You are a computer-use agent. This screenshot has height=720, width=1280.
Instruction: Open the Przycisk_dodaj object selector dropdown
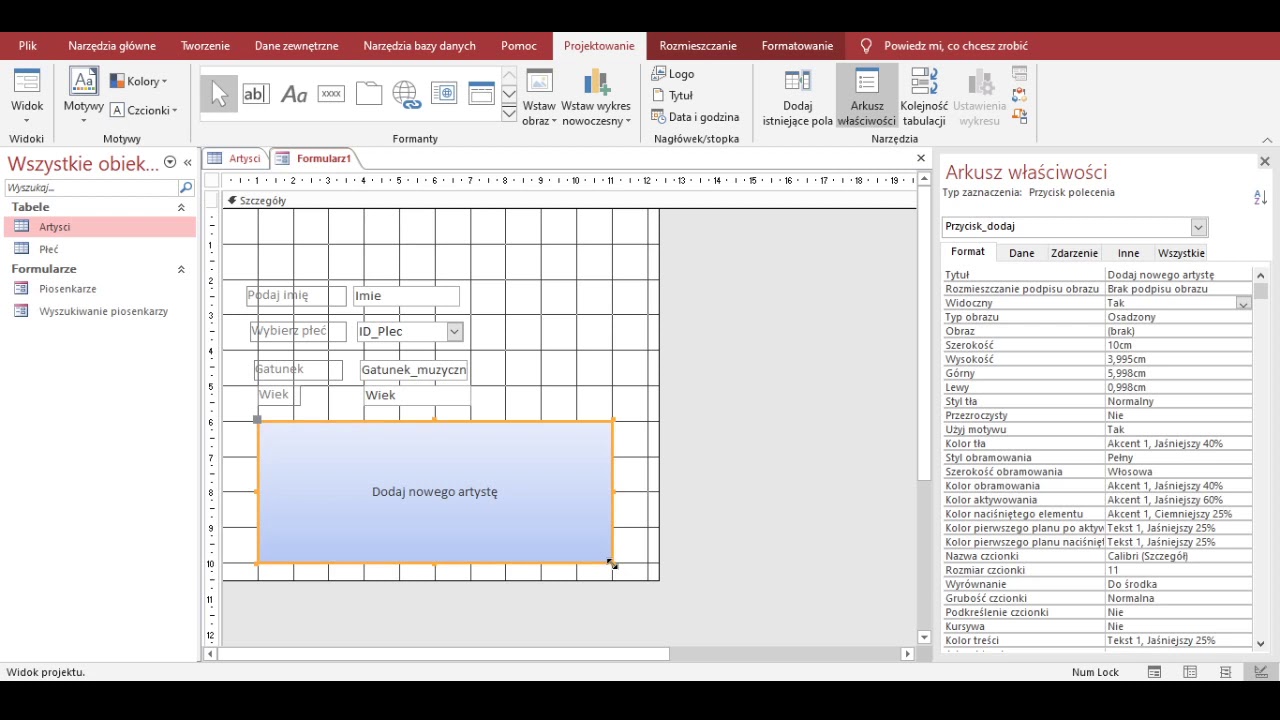(x=1198, y=227)
